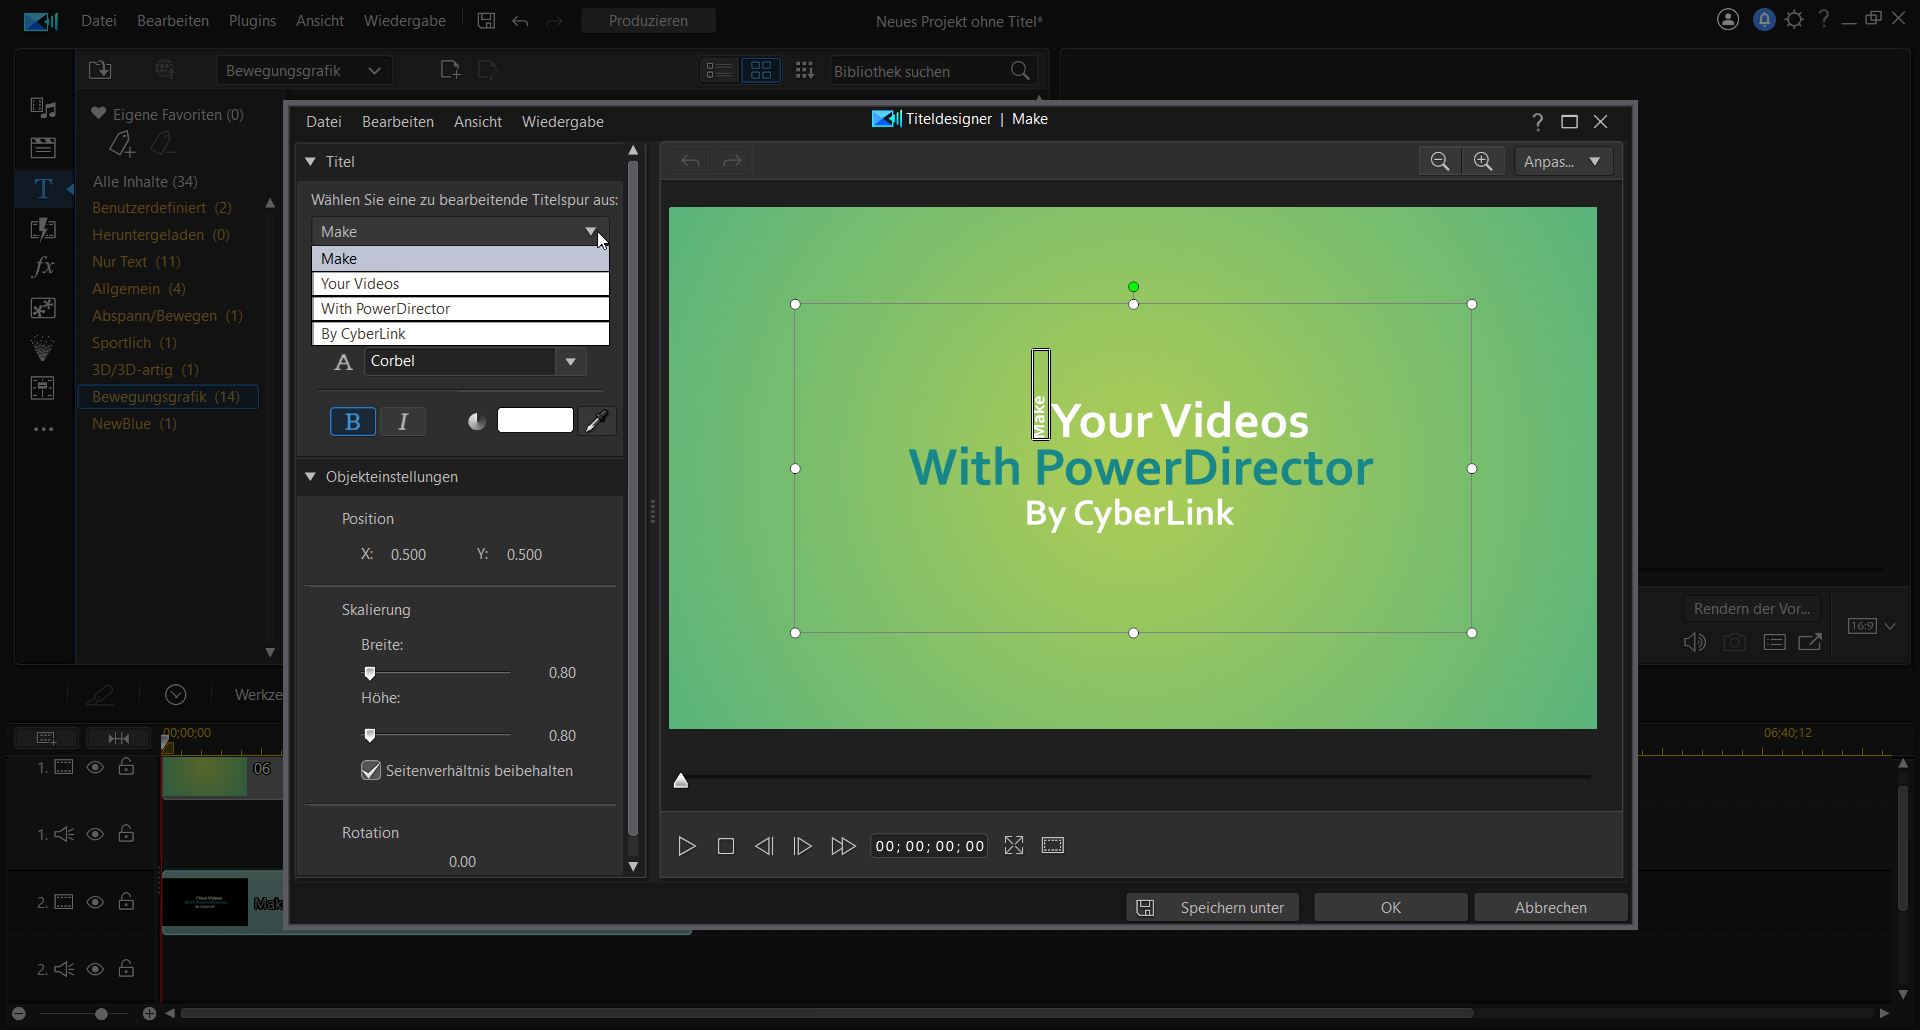The image size is (1920, 1030).
Task: Click the Breite scale slider handle
Action: point(370,673)
